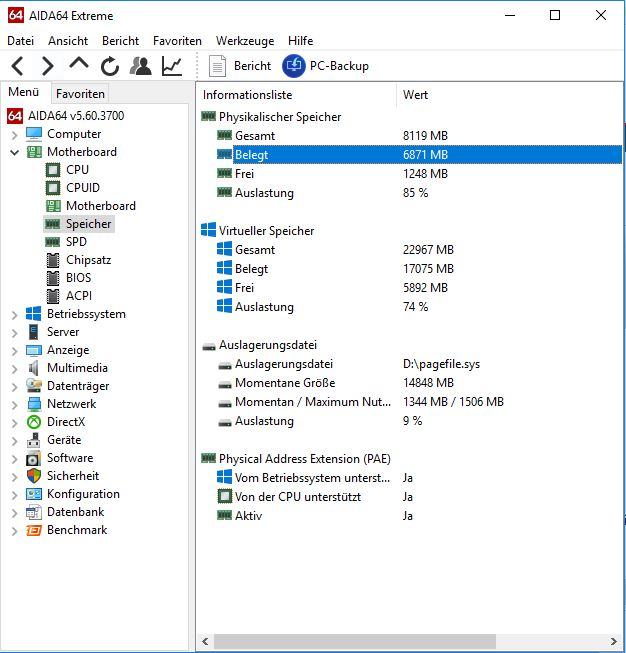Click the ACPI chip icon

[x=53, y=296]
